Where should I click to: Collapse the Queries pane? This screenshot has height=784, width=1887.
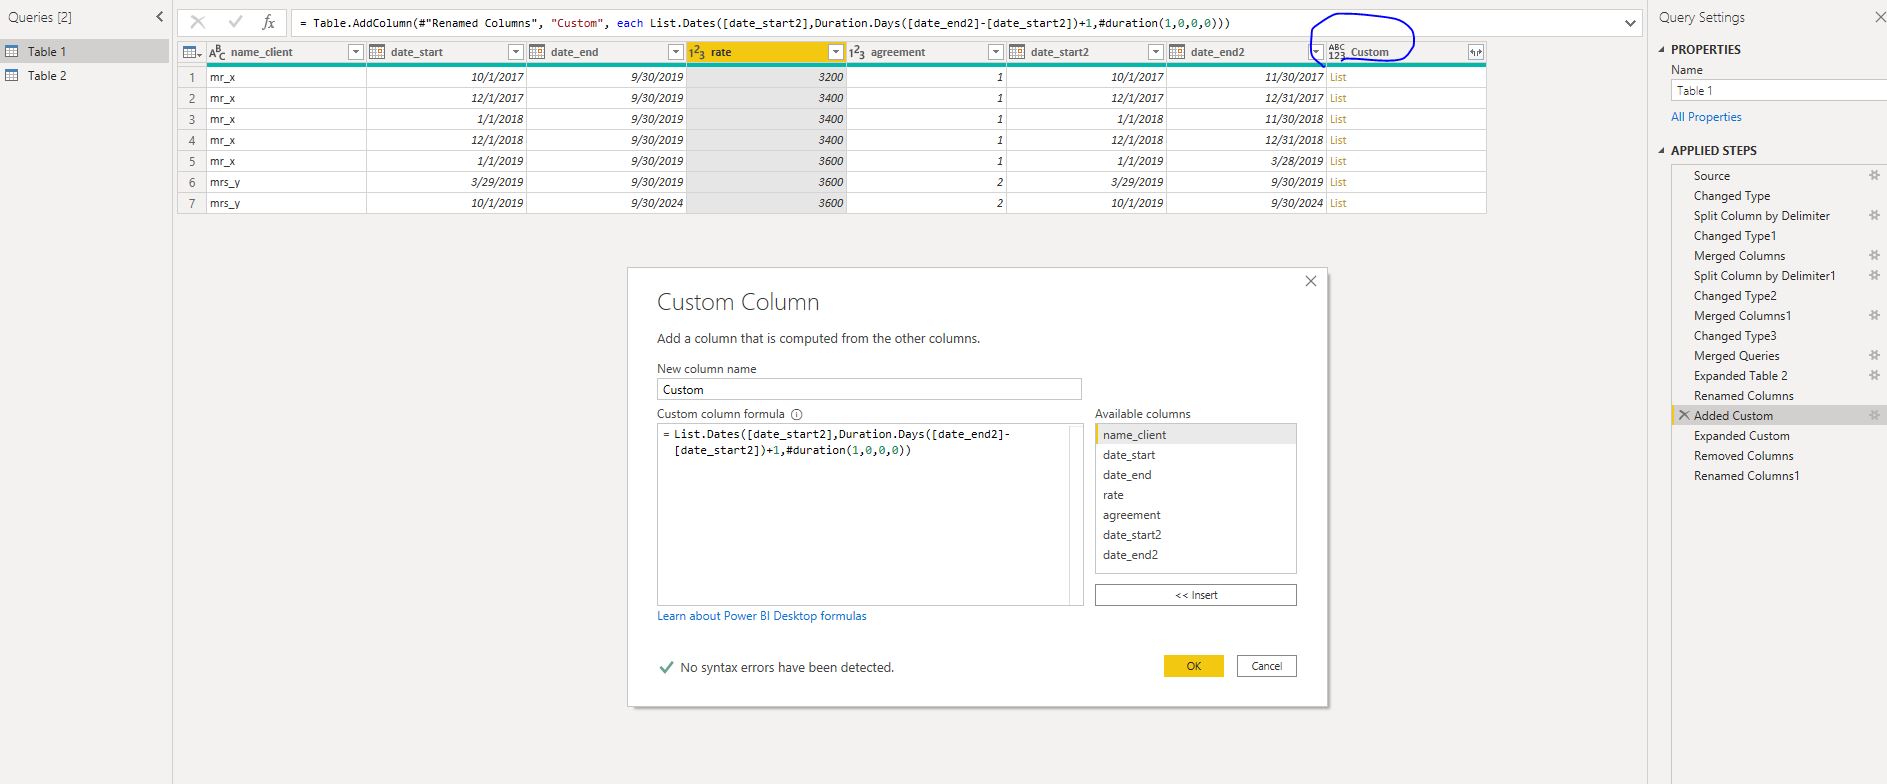[159, 17]
